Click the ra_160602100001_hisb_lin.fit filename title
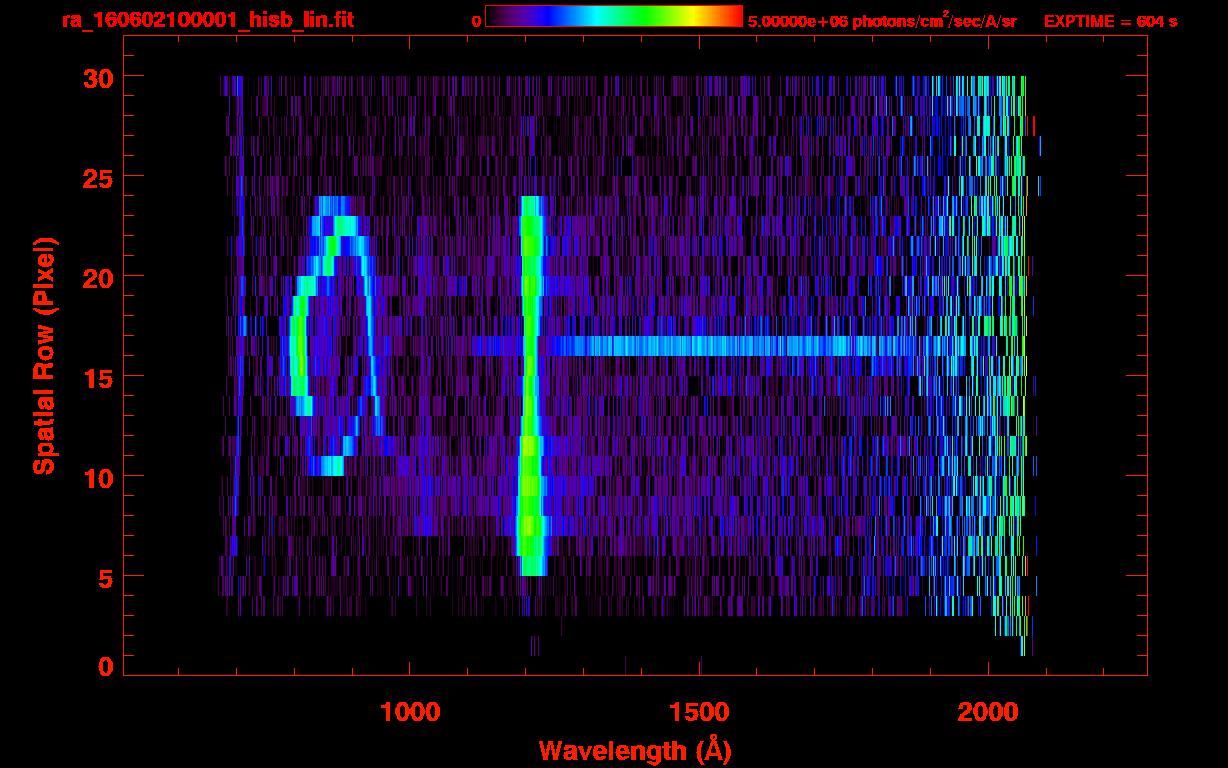Image resolution: width=1228 pixels, height=768 pixels. (x=206, y=21)
